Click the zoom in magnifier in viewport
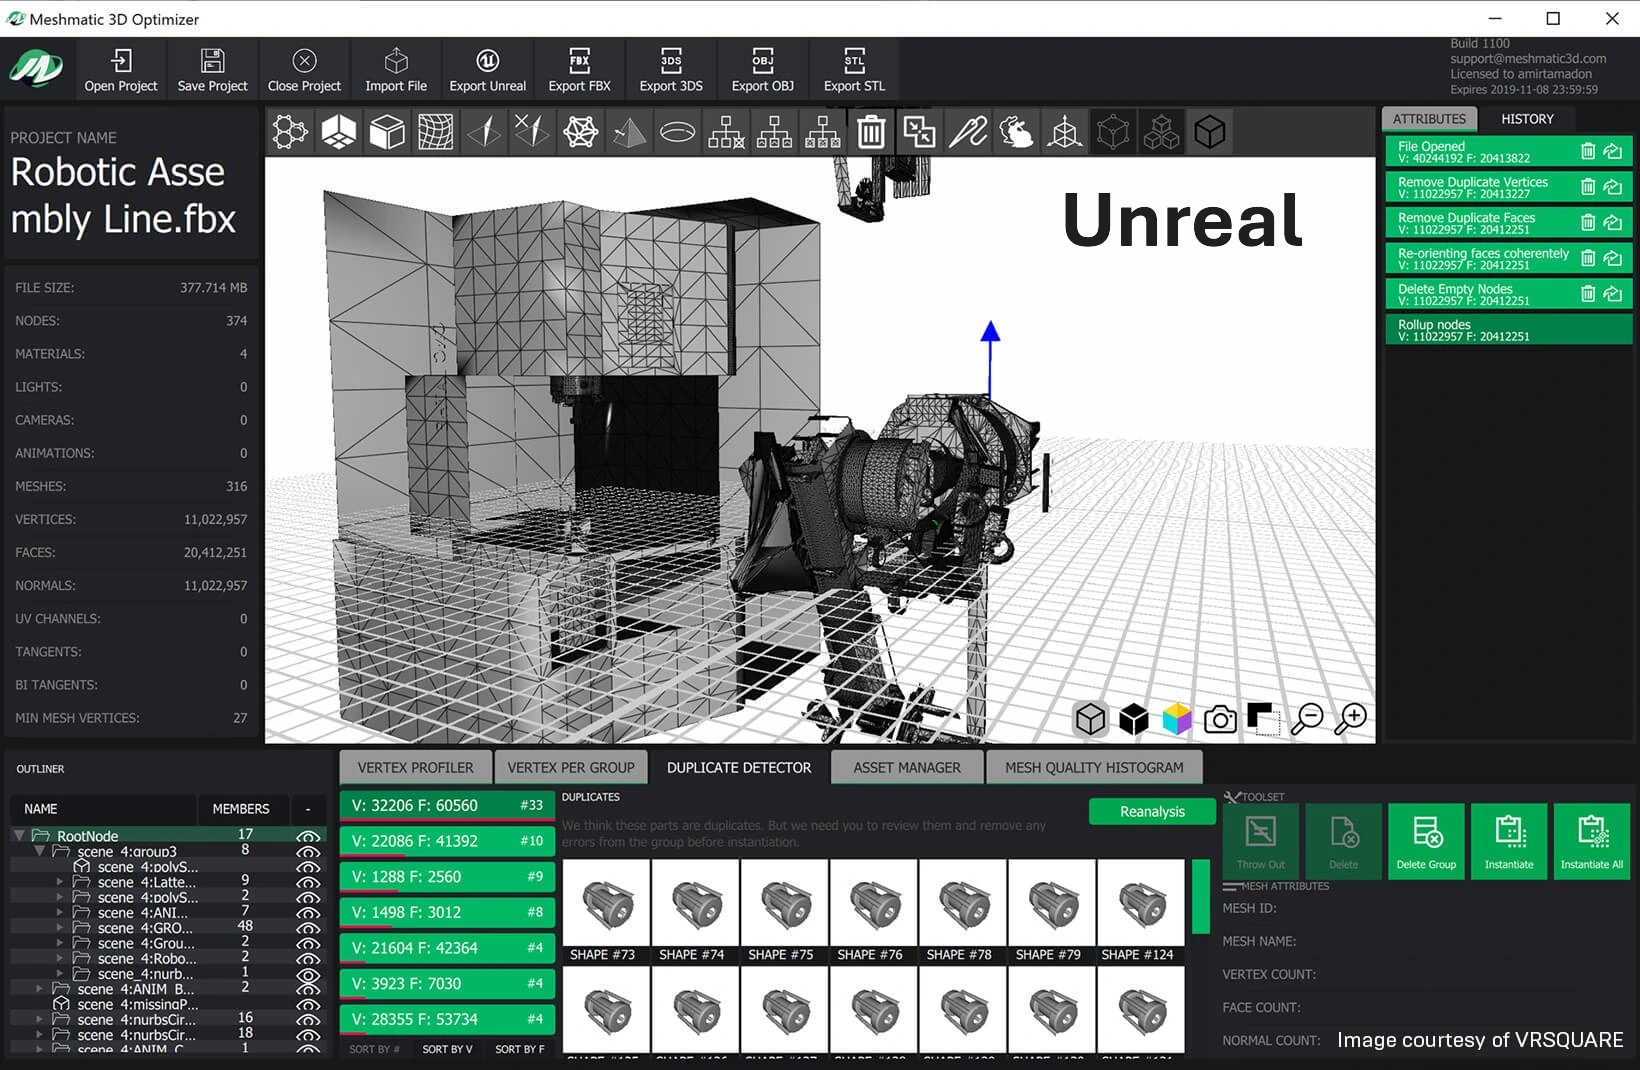The height and width of the screenshot is (1070, 1640). click(1351, 719)
